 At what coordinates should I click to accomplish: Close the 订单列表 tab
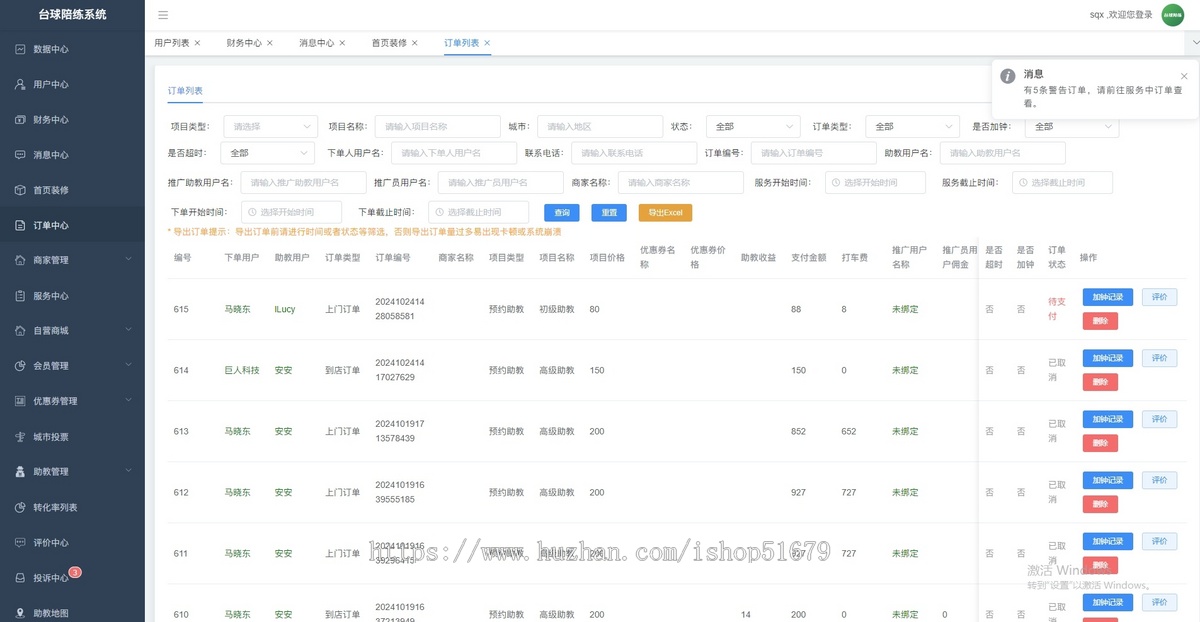(x=487, y=43)
